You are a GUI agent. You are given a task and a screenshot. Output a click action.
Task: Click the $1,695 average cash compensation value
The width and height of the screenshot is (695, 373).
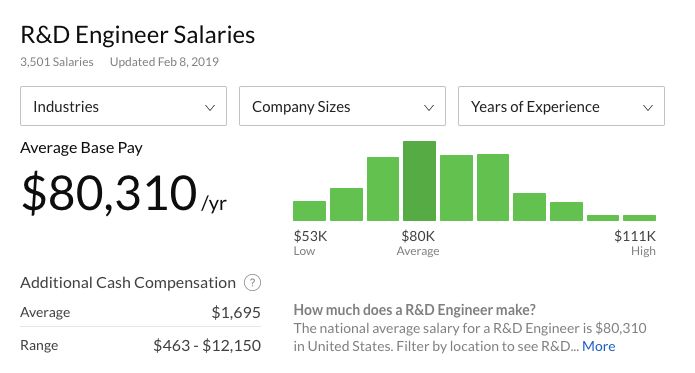(x=236, y=312)
